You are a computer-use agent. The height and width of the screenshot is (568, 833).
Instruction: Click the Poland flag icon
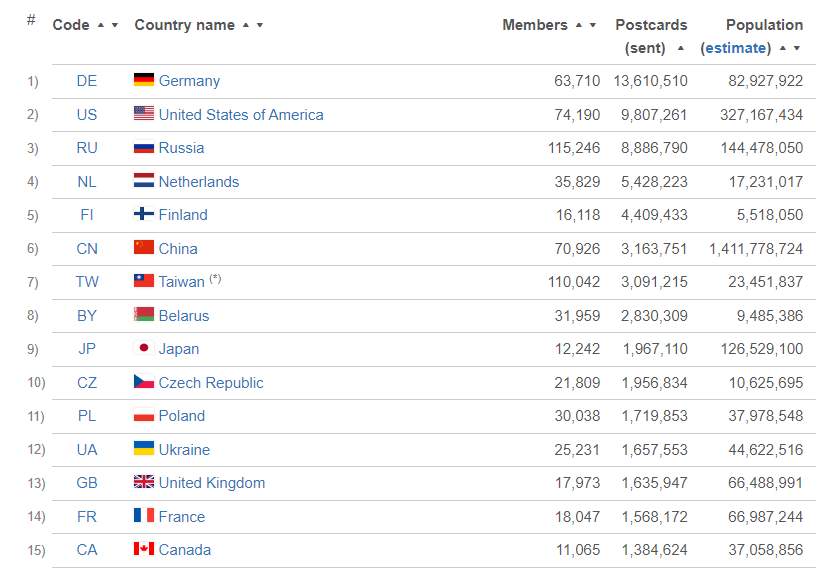tap(144, 415)
